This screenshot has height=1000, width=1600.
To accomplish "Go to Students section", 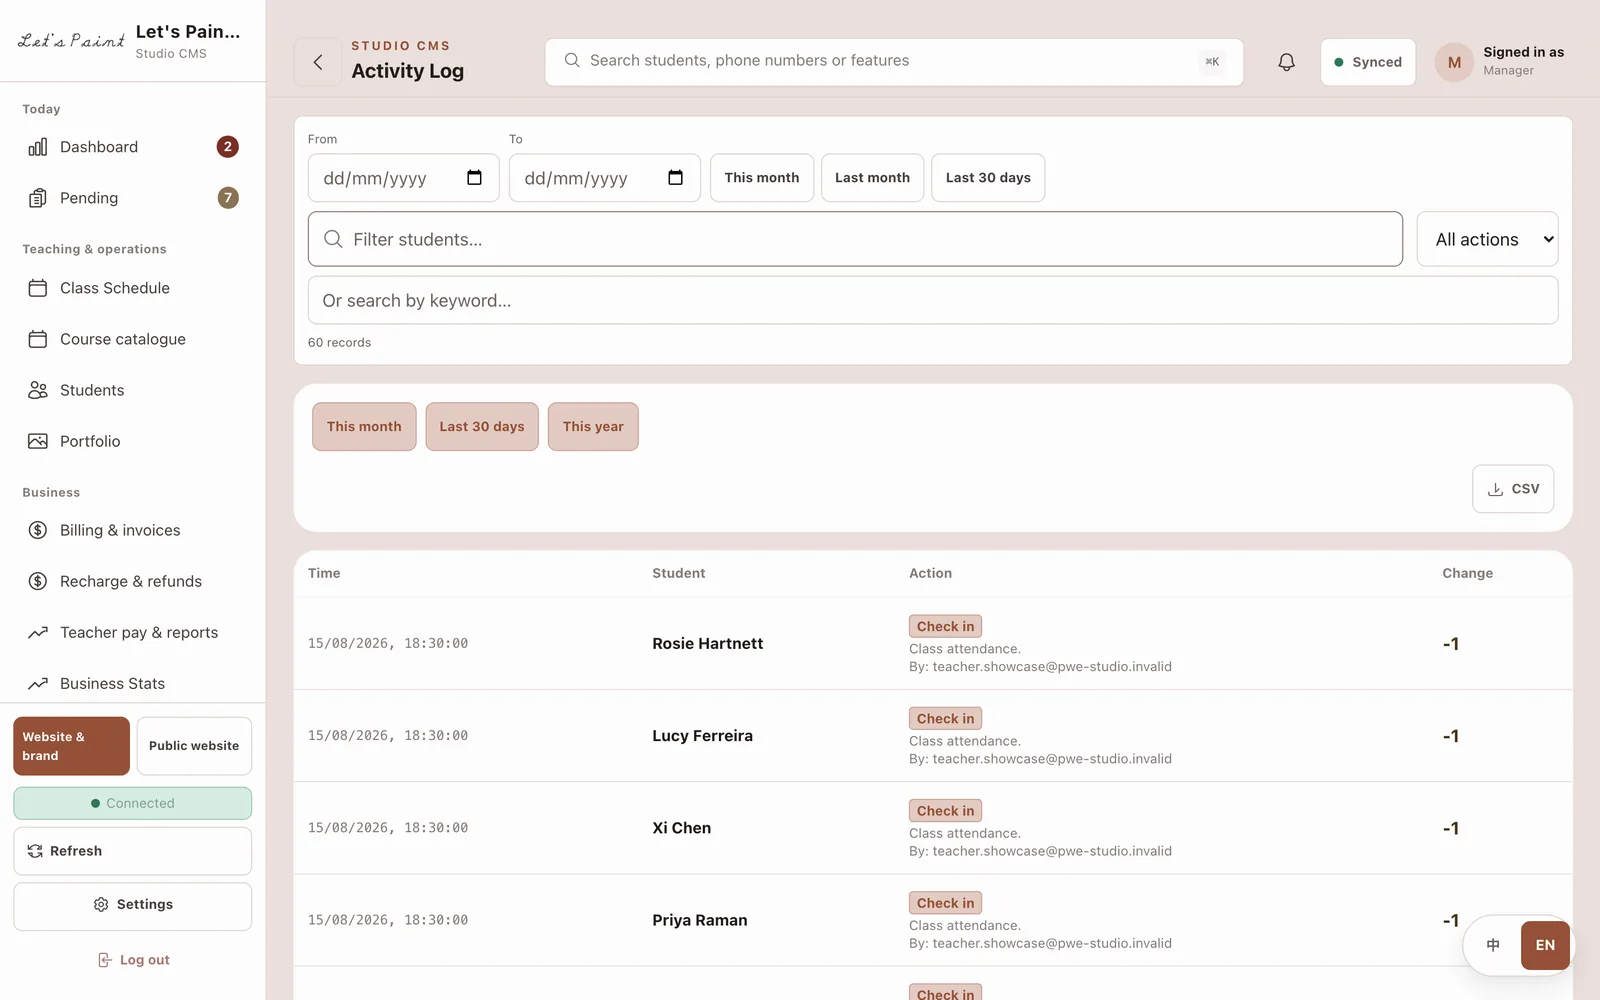I will (x=132, y=390).
